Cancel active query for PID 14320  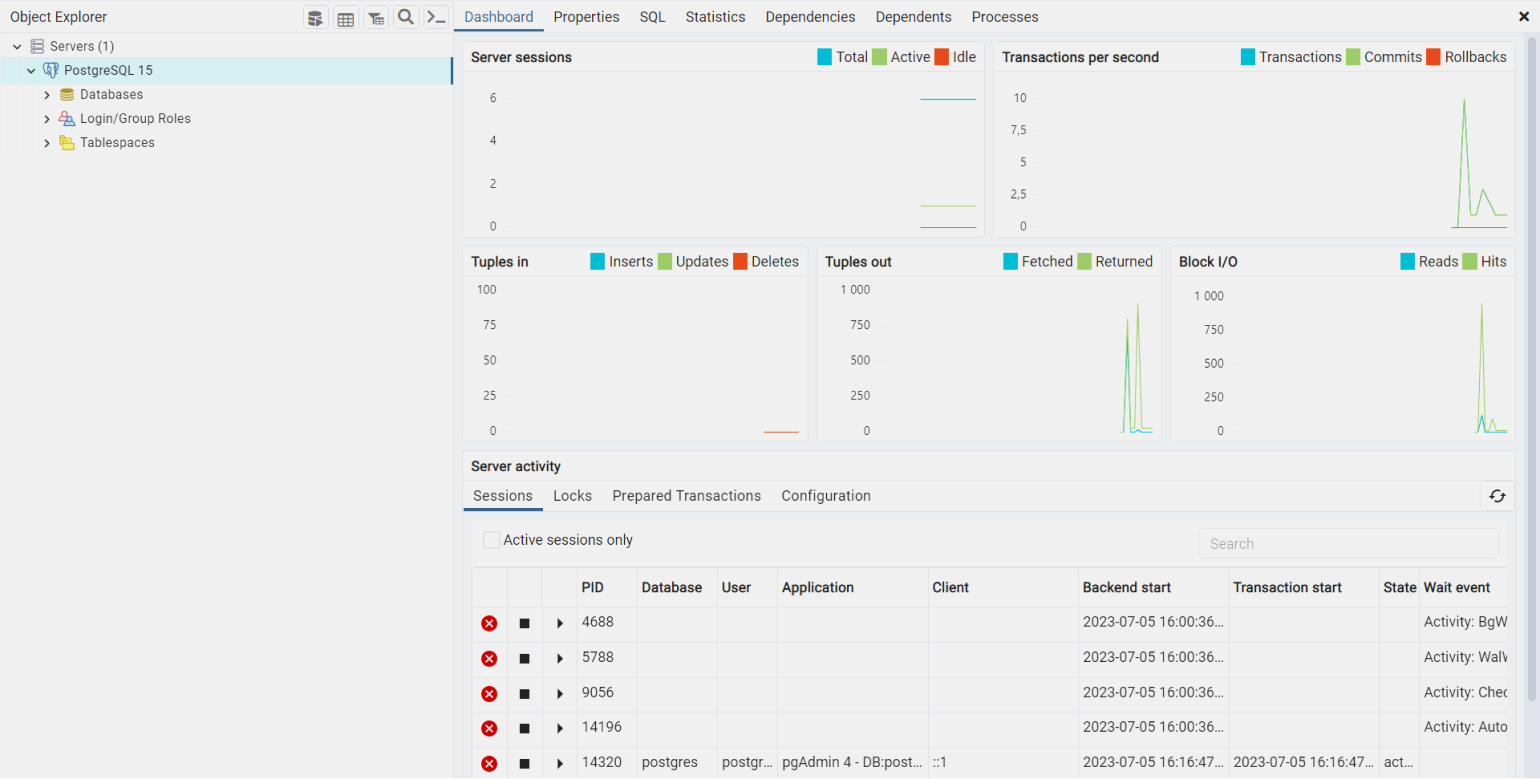(x=524, y=764)
